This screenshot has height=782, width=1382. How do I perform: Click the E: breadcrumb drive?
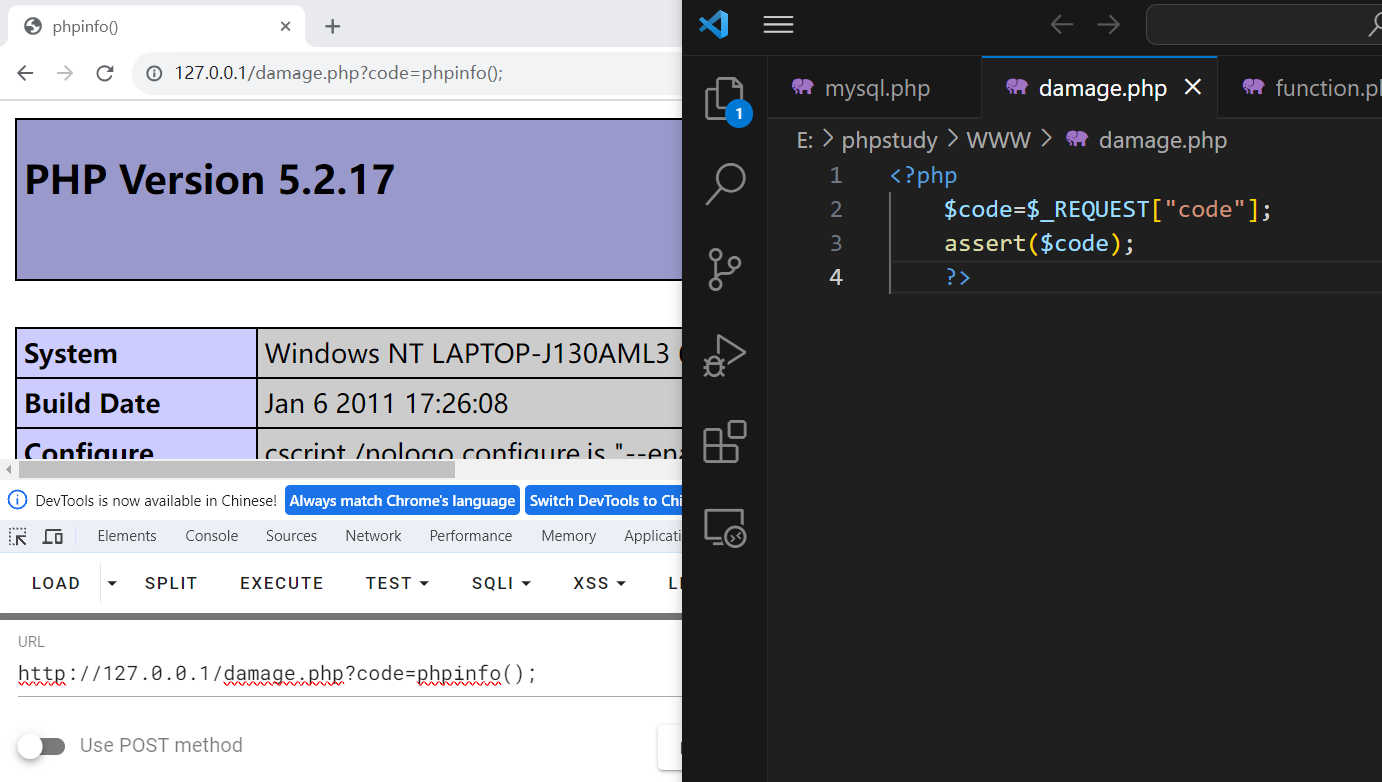805,140
